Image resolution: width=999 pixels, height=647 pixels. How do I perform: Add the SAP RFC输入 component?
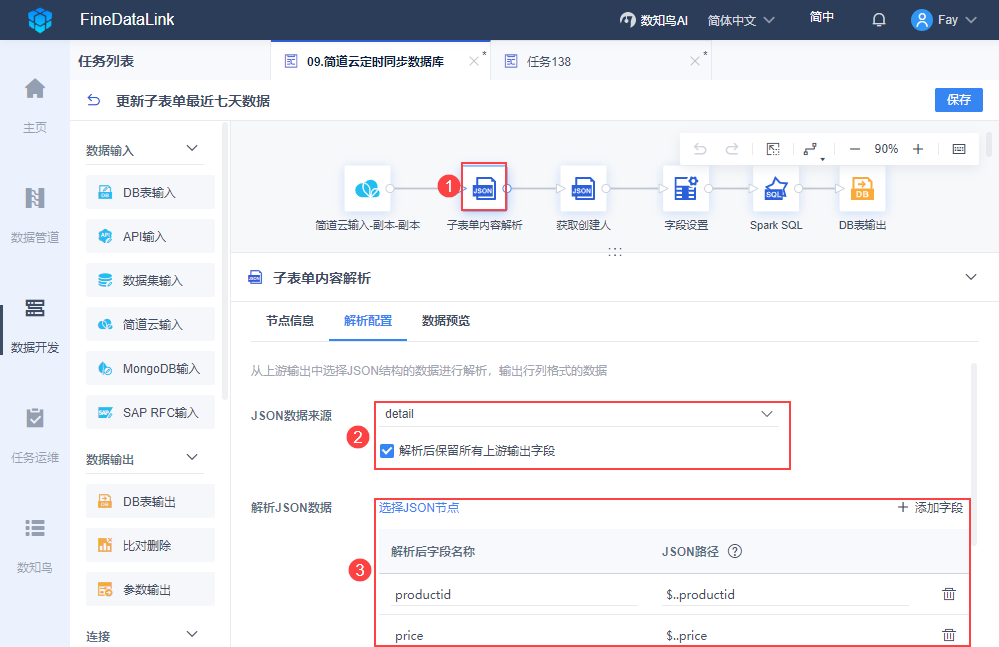(150, 412)
